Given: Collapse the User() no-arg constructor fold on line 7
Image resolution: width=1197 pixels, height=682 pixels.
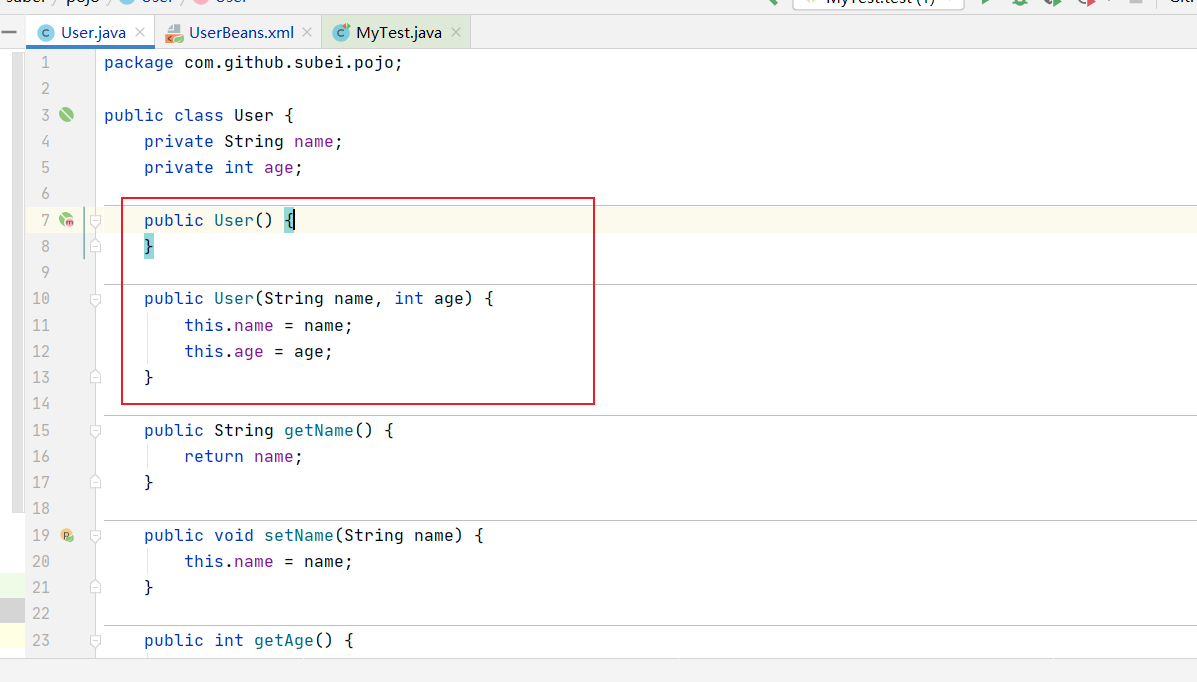Looking at the screenshot, I should click(96, 220).
